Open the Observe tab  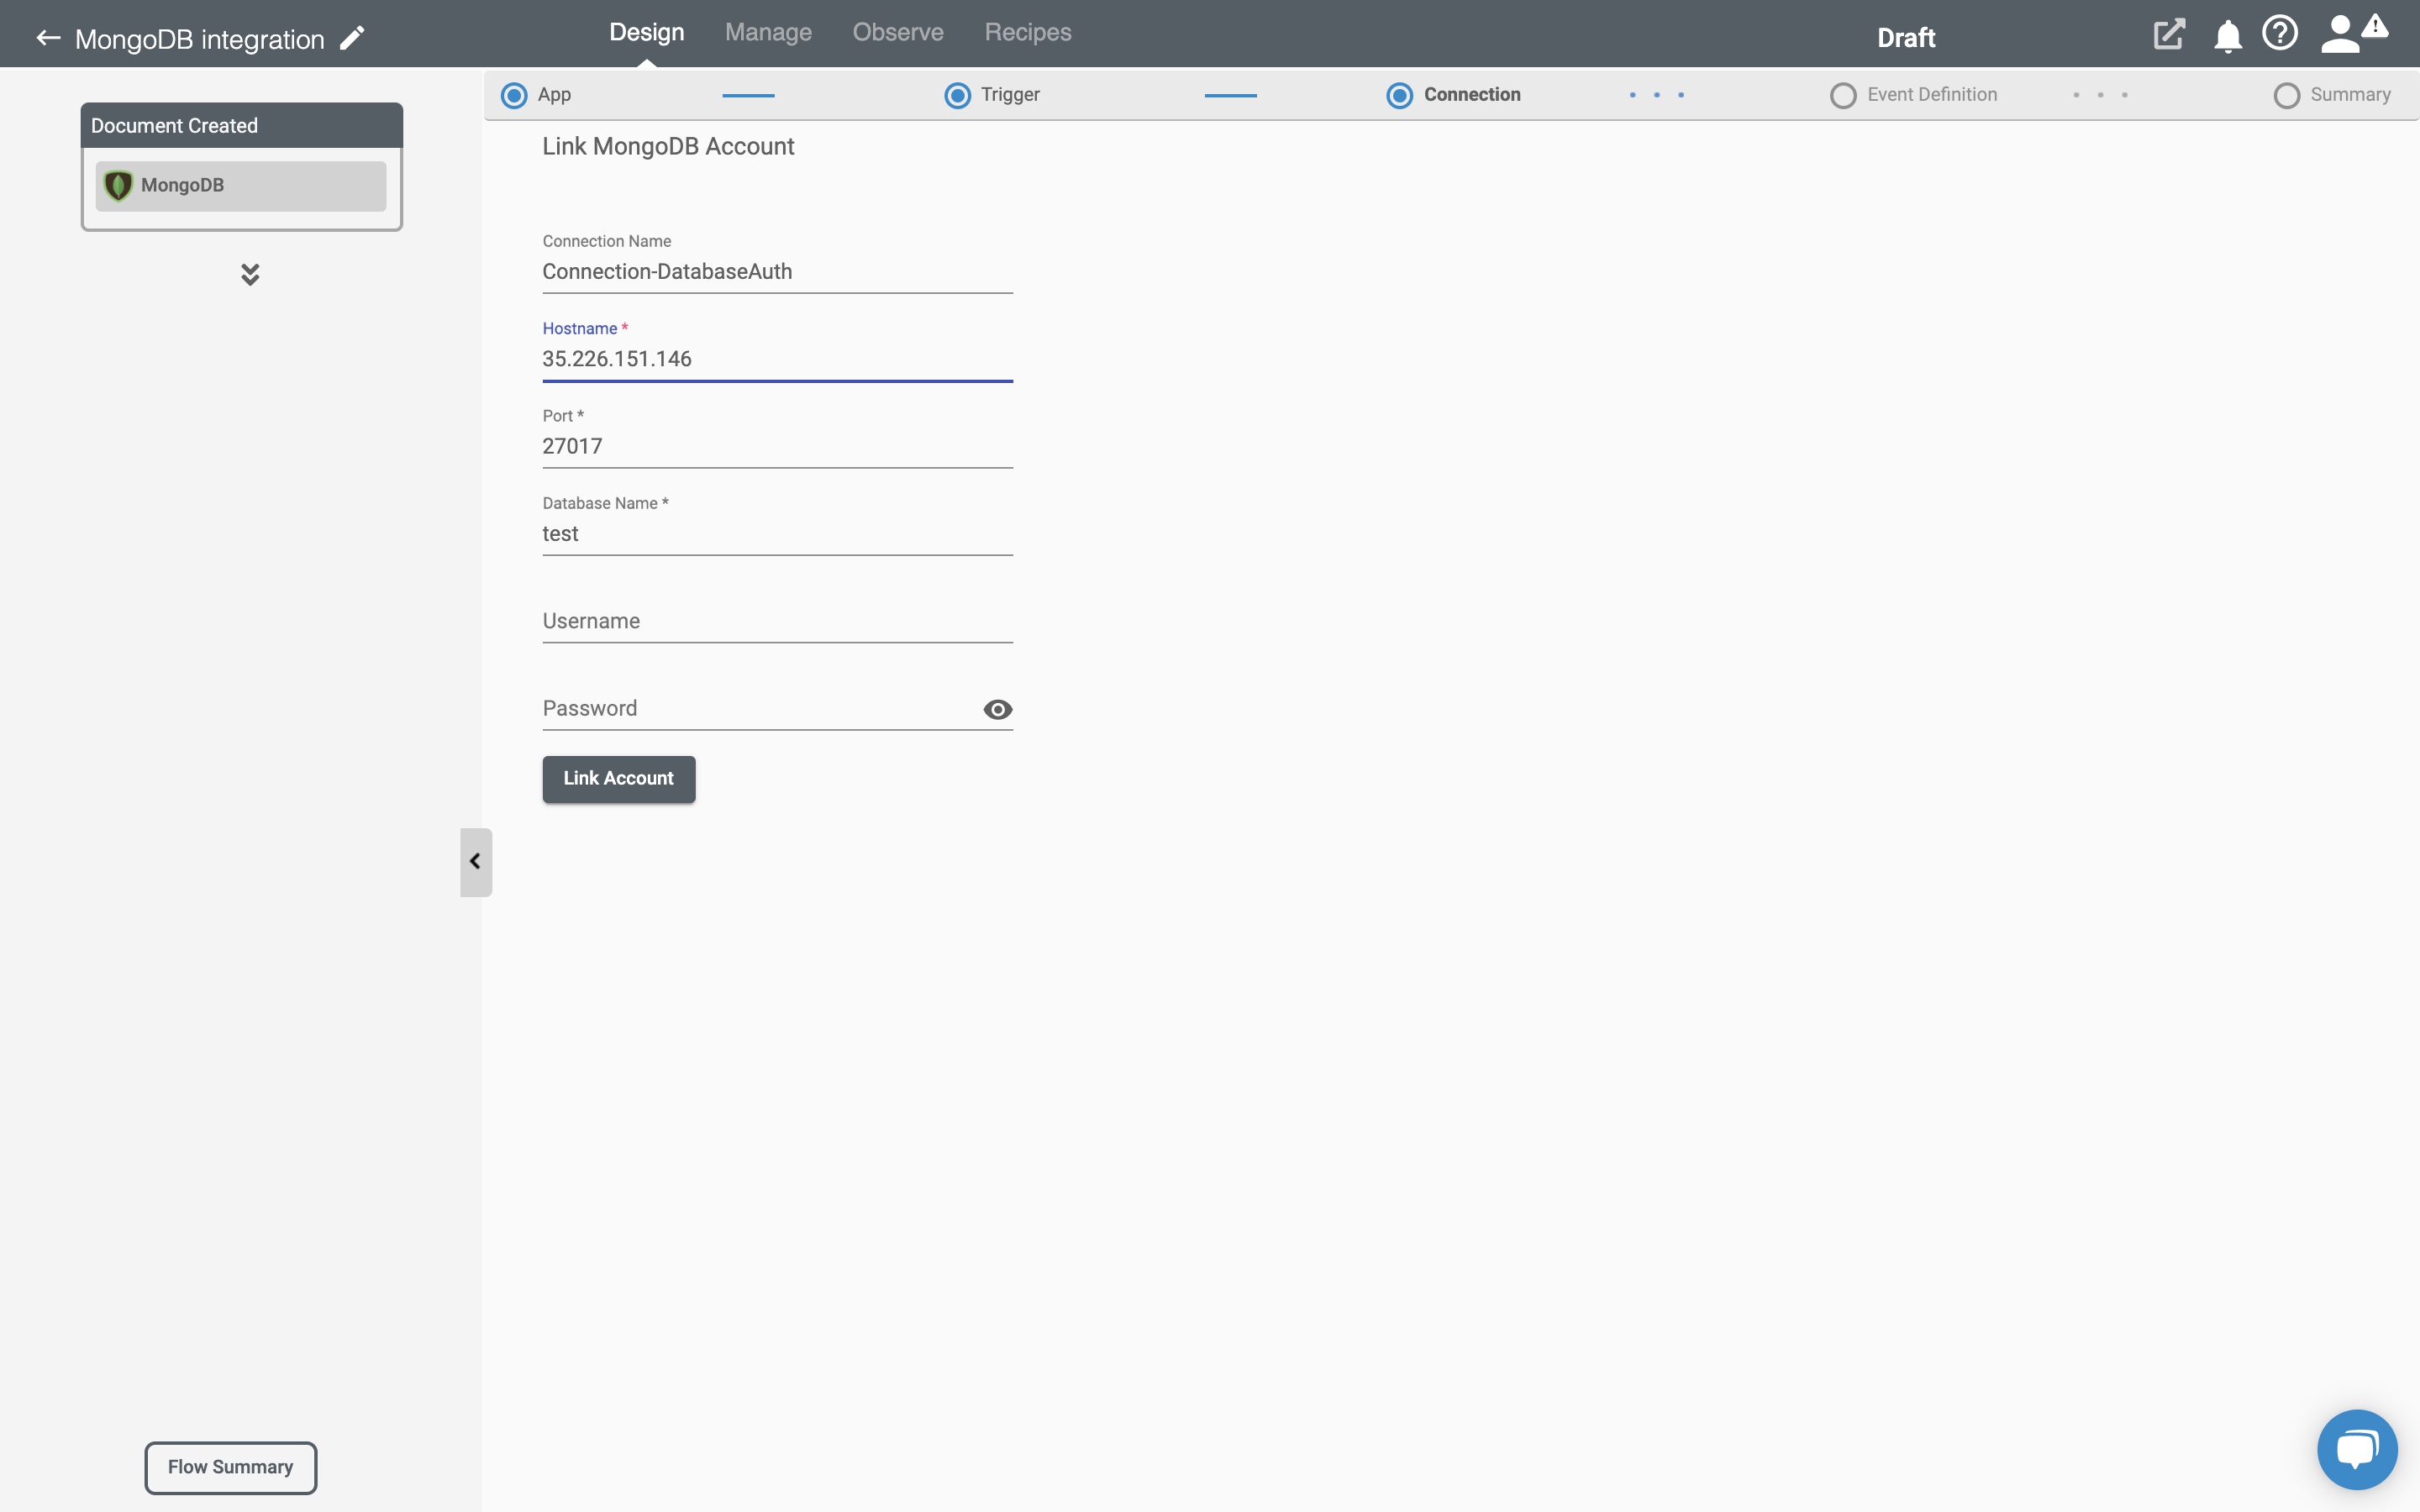[897, 31]
